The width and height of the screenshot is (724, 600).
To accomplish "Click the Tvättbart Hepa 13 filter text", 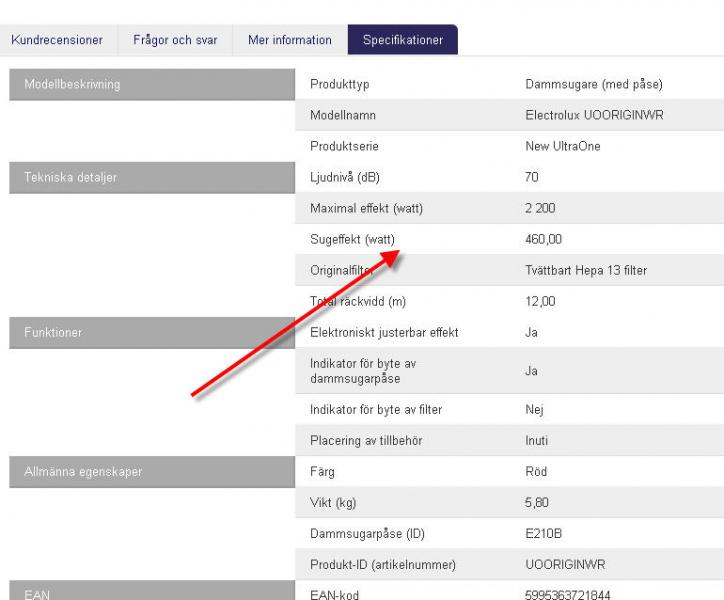I will point(586,271).
